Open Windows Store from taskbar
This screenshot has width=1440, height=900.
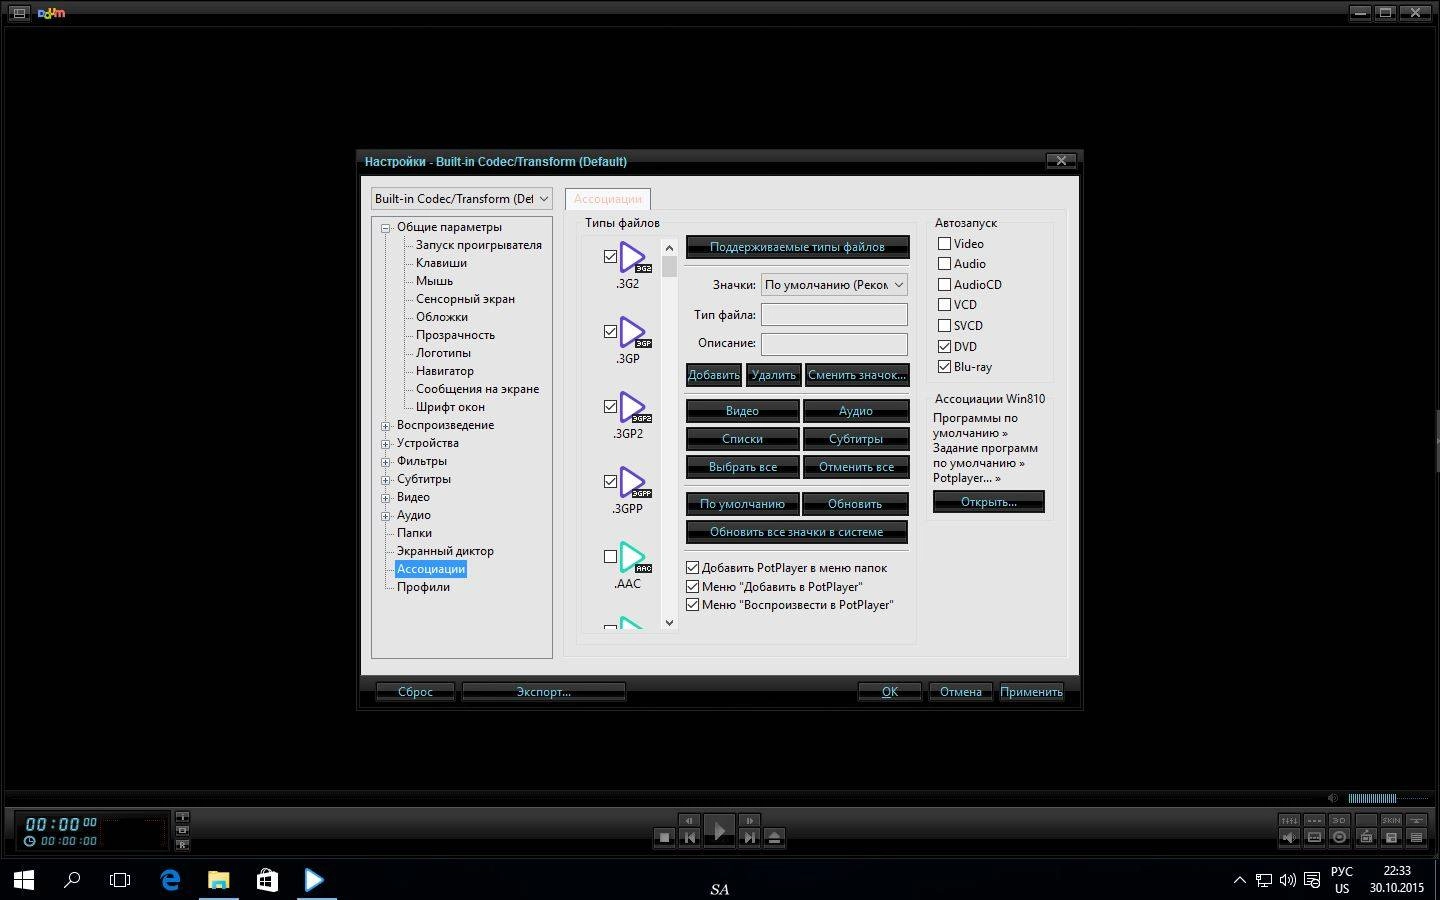pyautogui.click(x=267, y=880)
